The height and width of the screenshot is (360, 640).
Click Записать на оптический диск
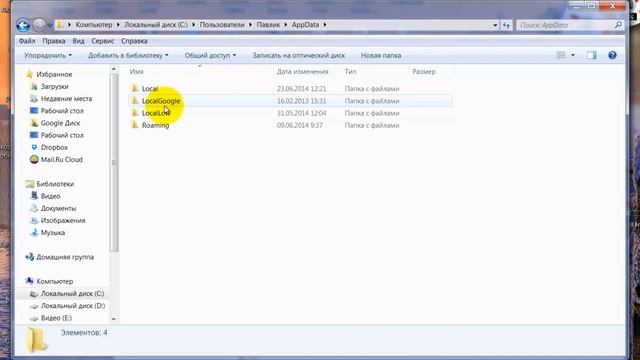coord(298,56)
